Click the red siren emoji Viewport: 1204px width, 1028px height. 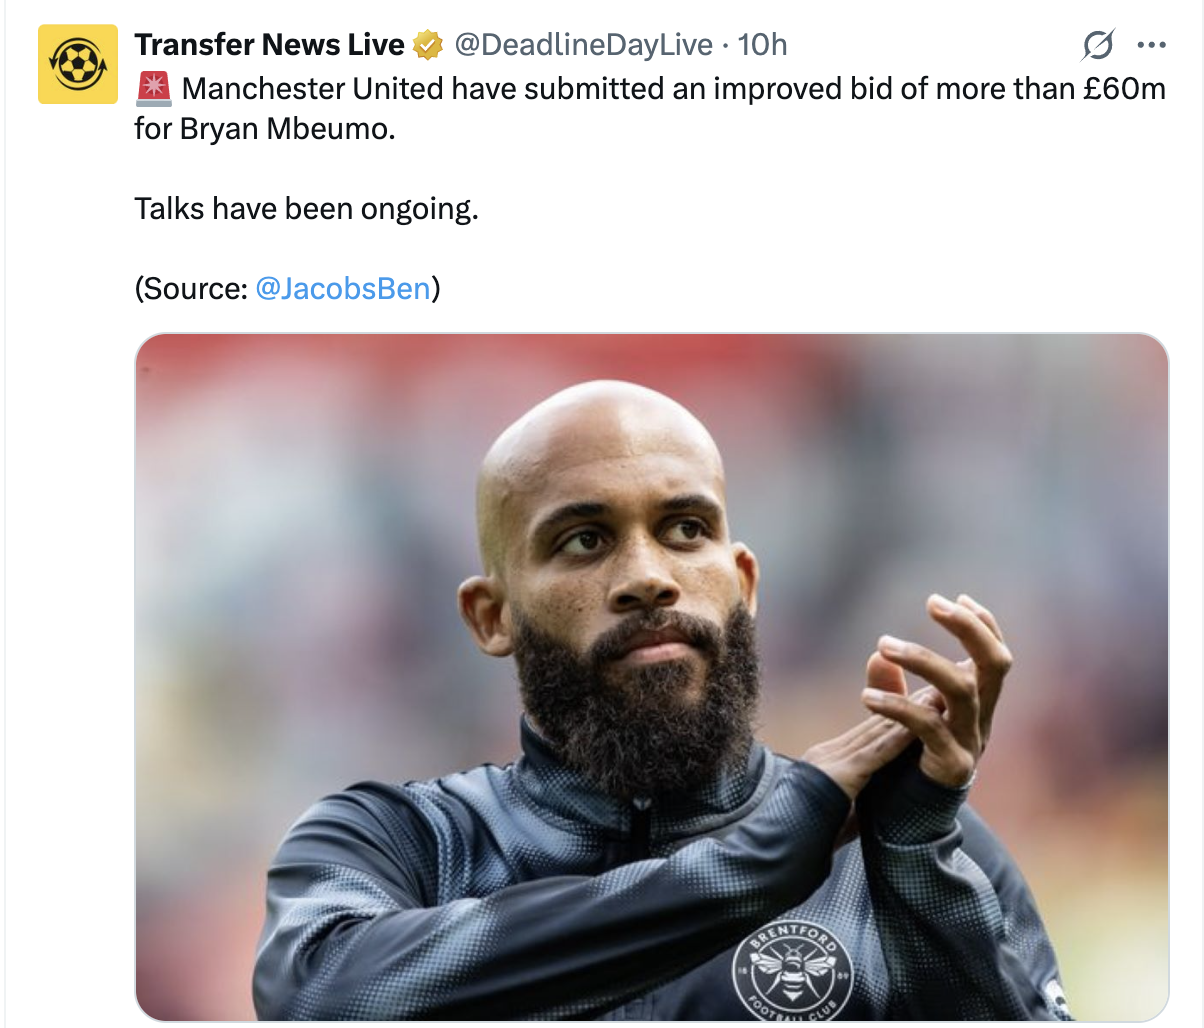pos(153,89)
